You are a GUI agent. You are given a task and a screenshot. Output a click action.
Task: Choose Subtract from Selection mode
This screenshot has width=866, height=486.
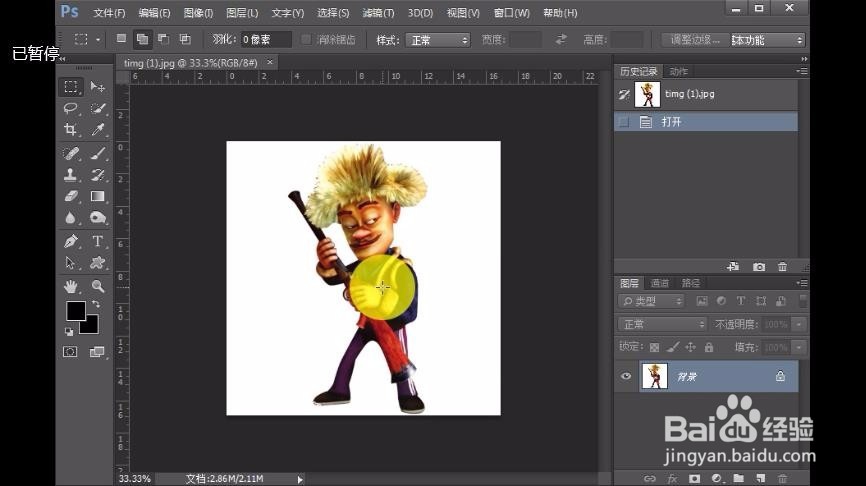163,39
